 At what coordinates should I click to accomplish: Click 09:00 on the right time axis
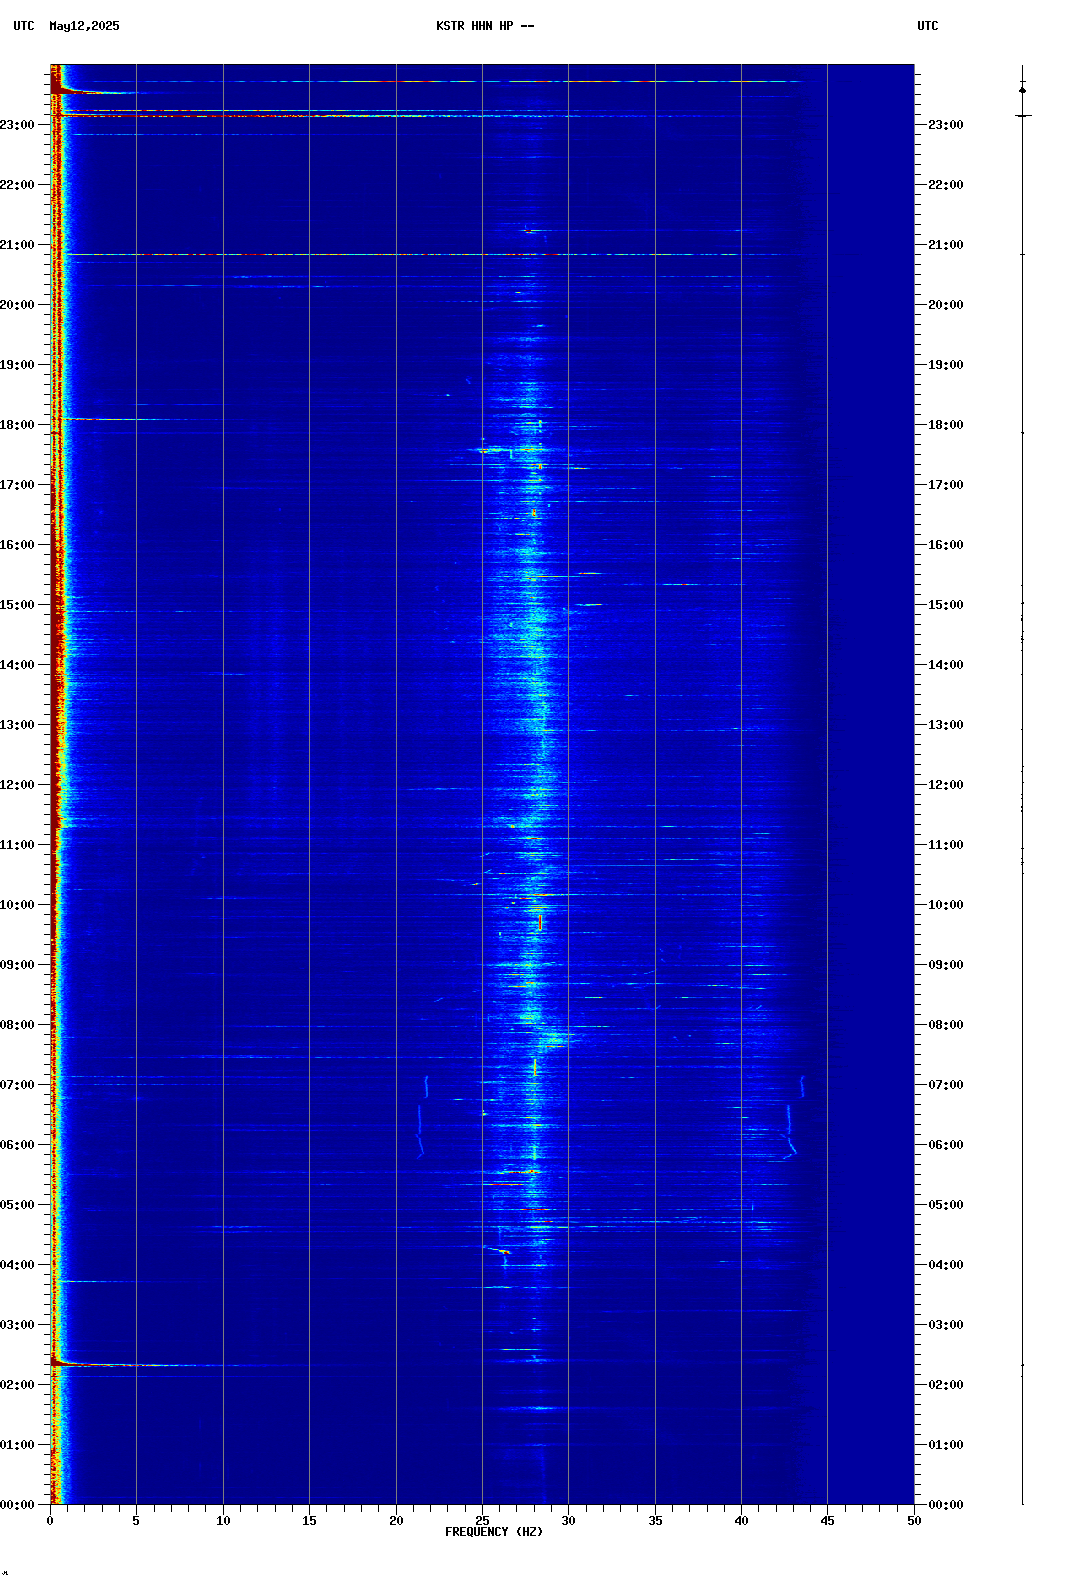pyautogui.click(x=946, y=965)
